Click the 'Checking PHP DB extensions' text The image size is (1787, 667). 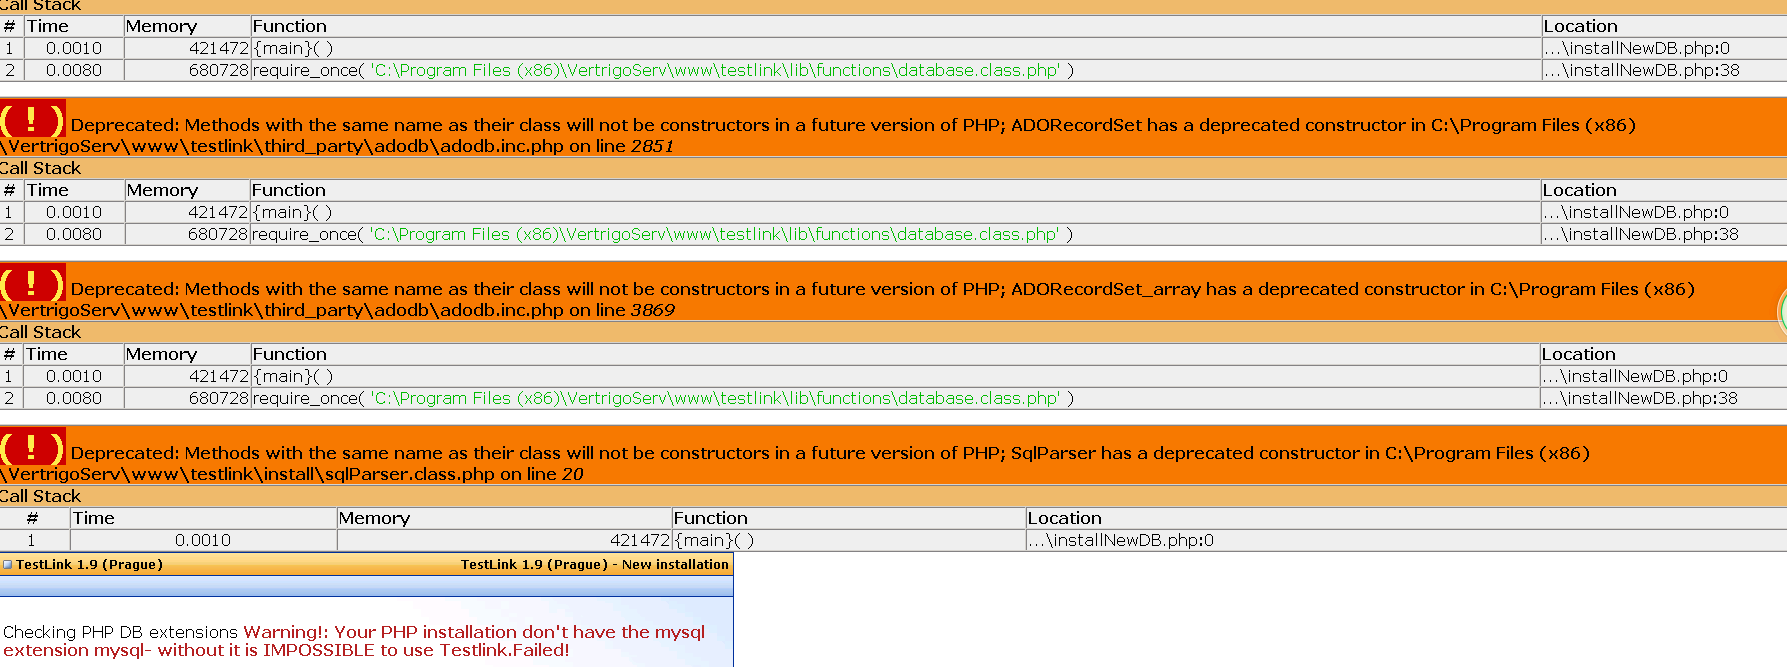tap(121, 632)
